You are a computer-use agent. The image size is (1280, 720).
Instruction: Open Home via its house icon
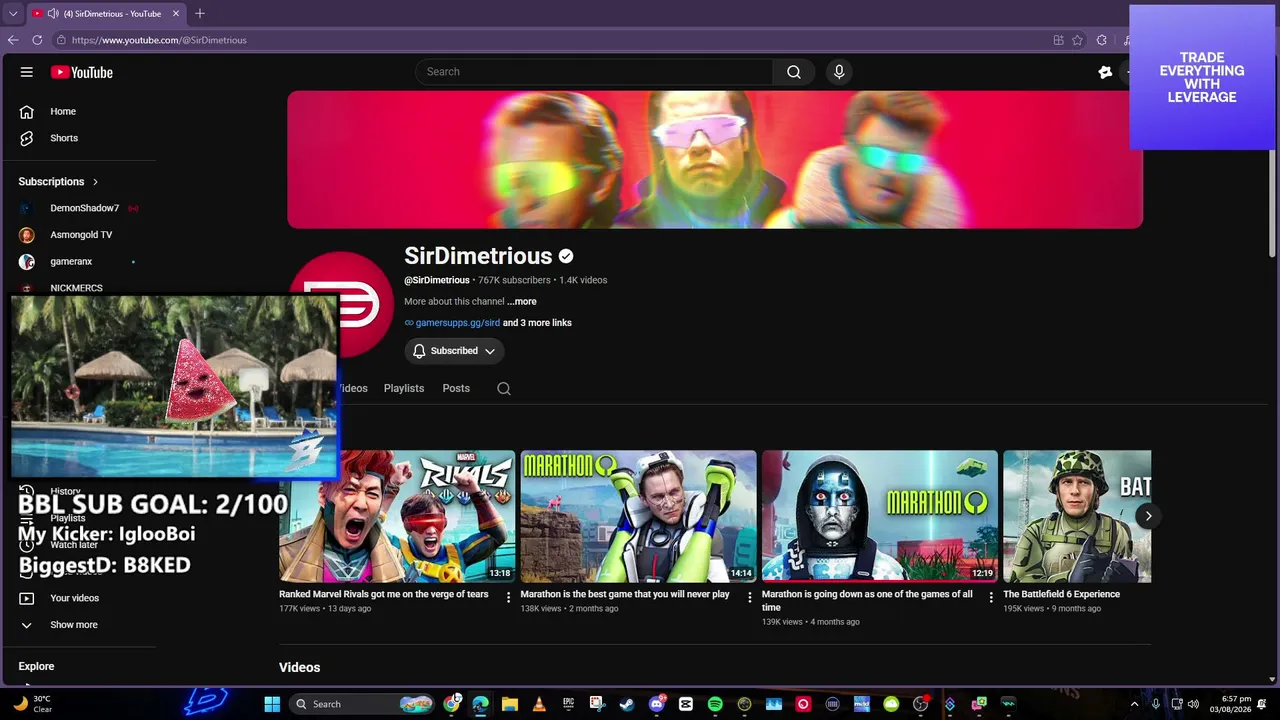[27, 111]
